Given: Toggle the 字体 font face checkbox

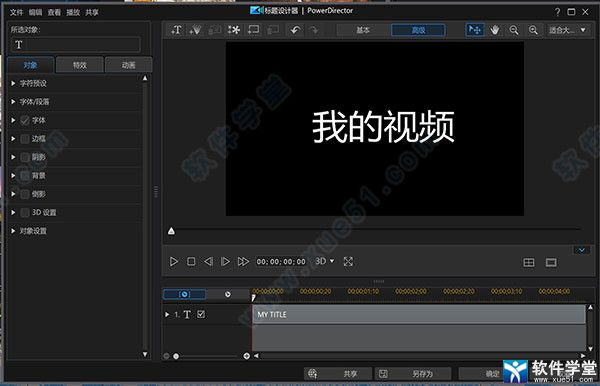Looking at the screenshot, I should pyautogui.click(x=25, y=121).
